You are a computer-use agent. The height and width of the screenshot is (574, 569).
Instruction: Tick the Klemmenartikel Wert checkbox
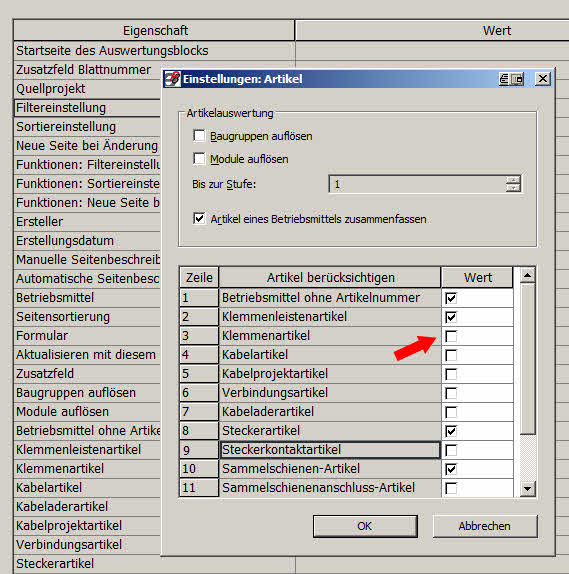pos(451,336)
